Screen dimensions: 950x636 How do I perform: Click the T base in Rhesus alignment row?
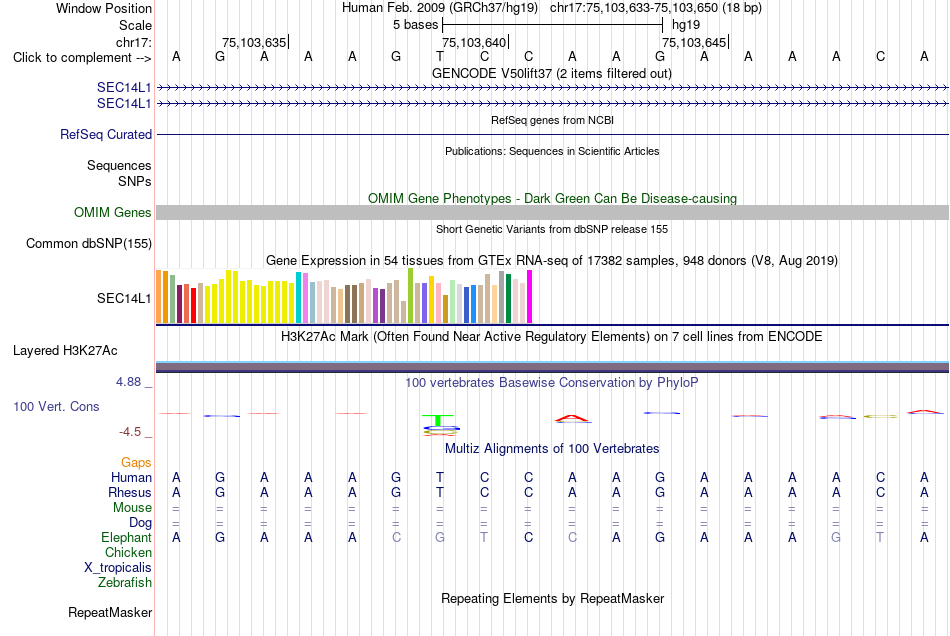(x=440, y=492)
